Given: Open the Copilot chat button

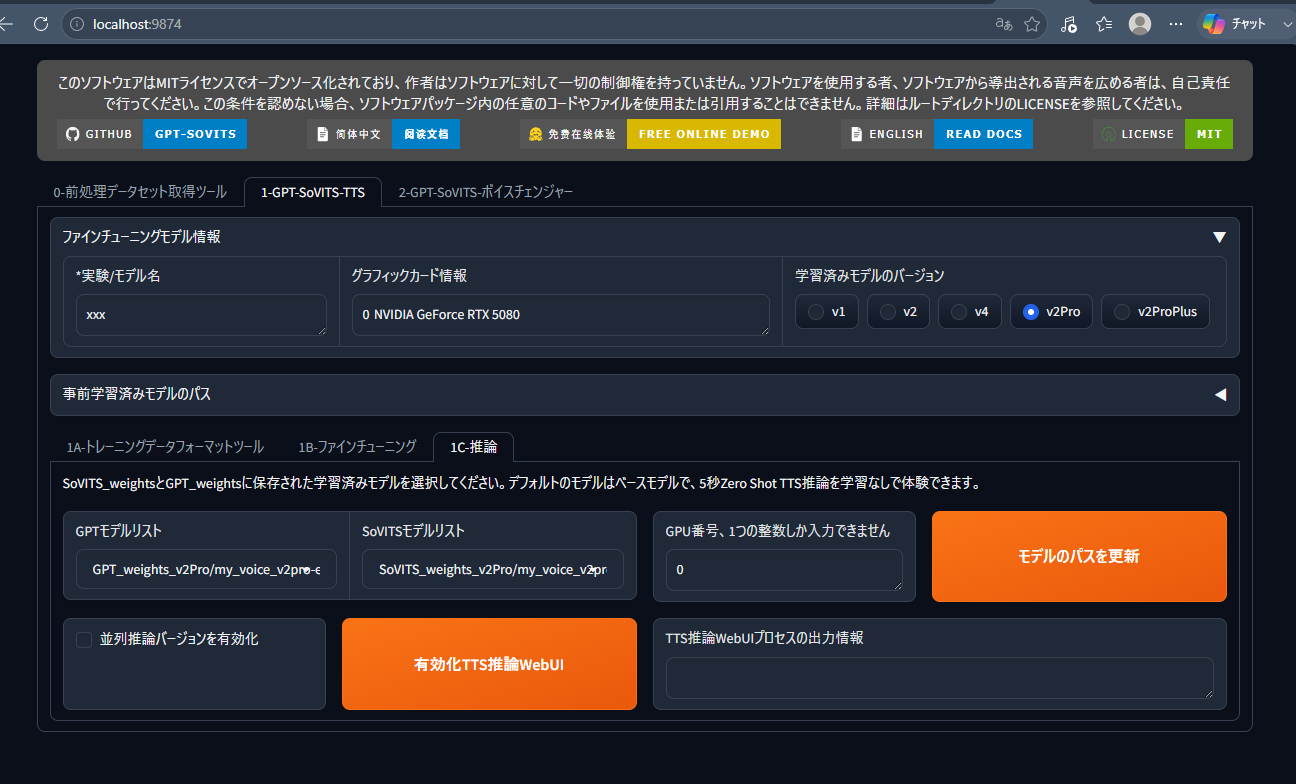Looking at the screenshot, I should 1234,23.
